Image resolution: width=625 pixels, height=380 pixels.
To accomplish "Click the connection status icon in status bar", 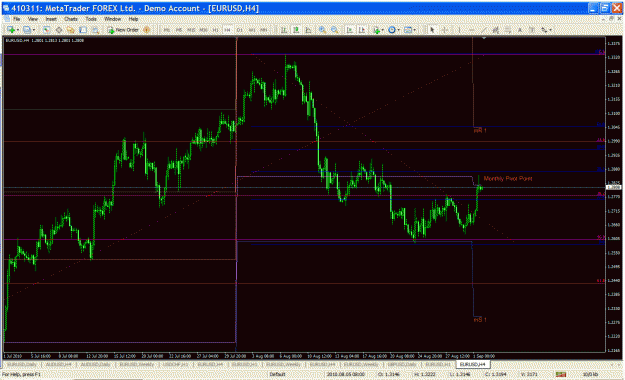I will [x=561, y=374].
